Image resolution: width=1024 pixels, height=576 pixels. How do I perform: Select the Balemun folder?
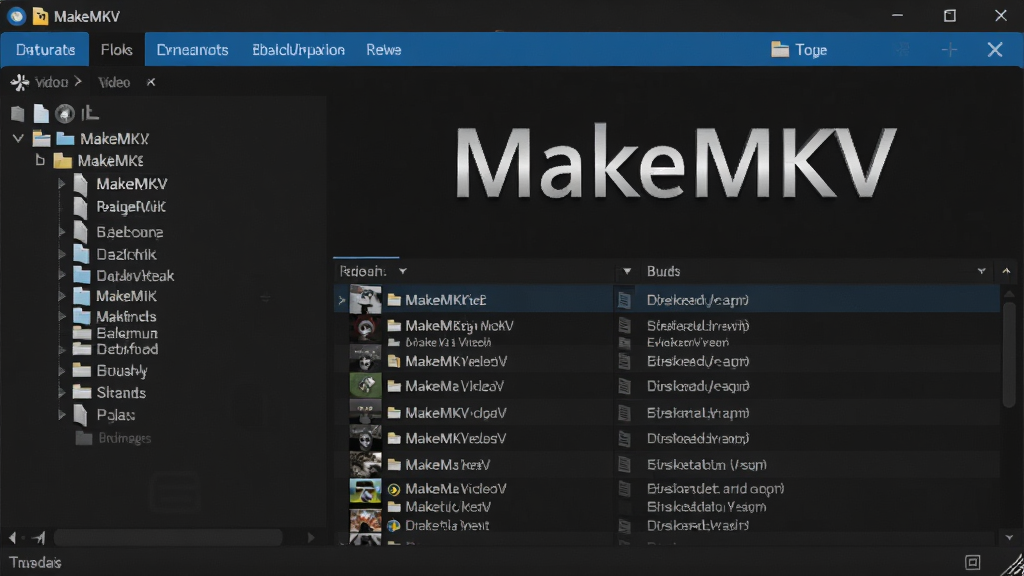[127, 333]
